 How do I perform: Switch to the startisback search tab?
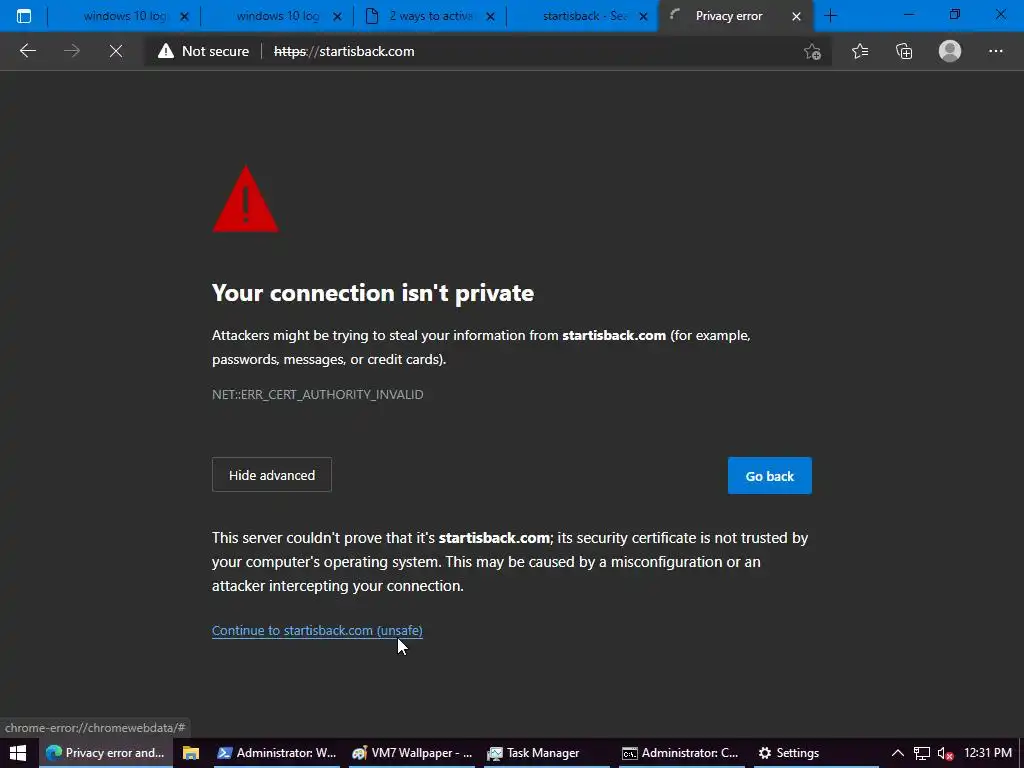pos(583,16)
